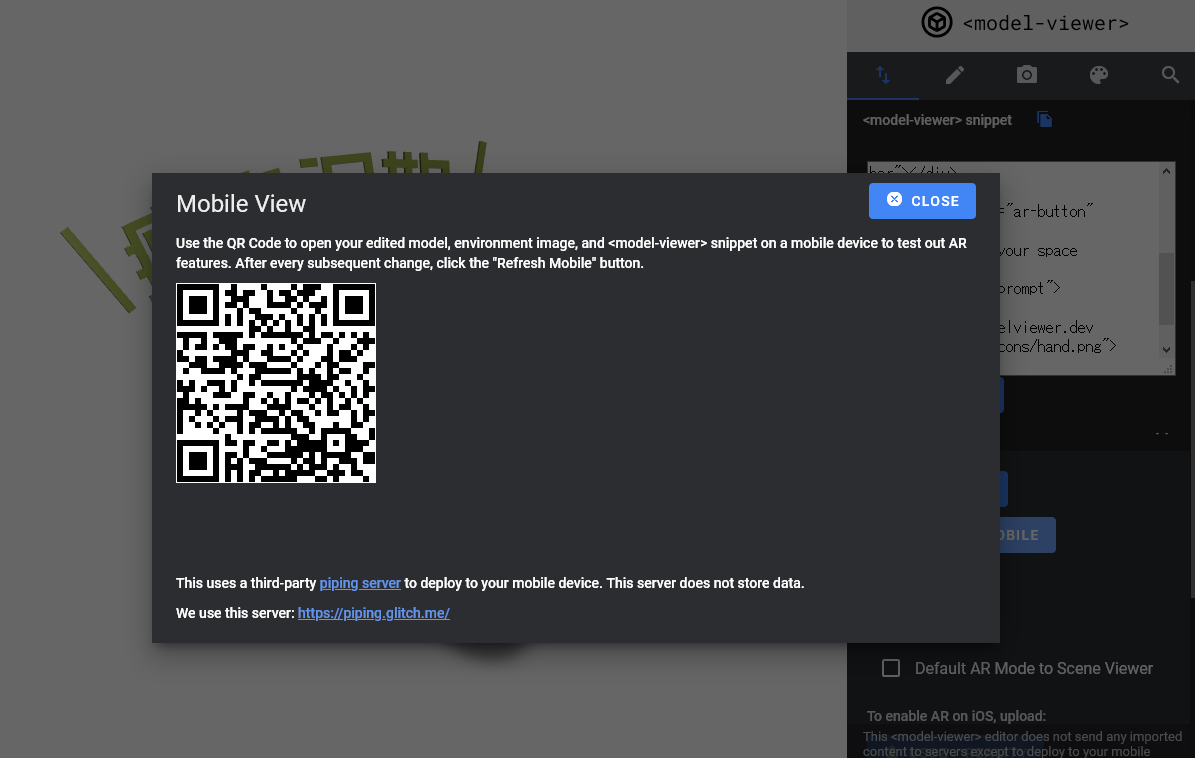Click the QR code image
Screen dimensions: 1195x758
[276, 383]
